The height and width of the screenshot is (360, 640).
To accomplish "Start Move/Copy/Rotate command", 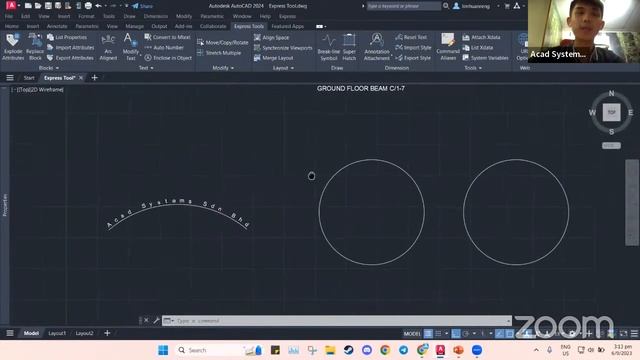I will tap(222, 42).
